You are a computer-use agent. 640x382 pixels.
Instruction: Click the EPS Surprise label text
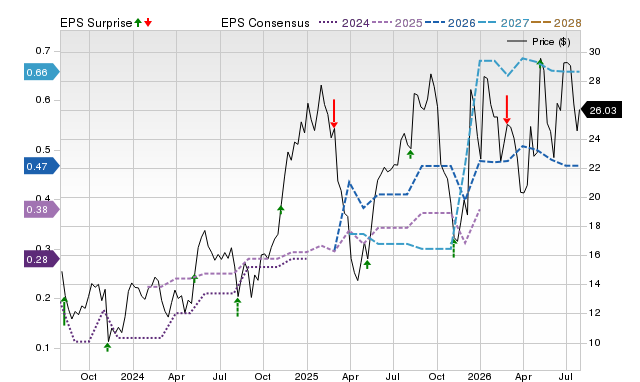(96, 23)
